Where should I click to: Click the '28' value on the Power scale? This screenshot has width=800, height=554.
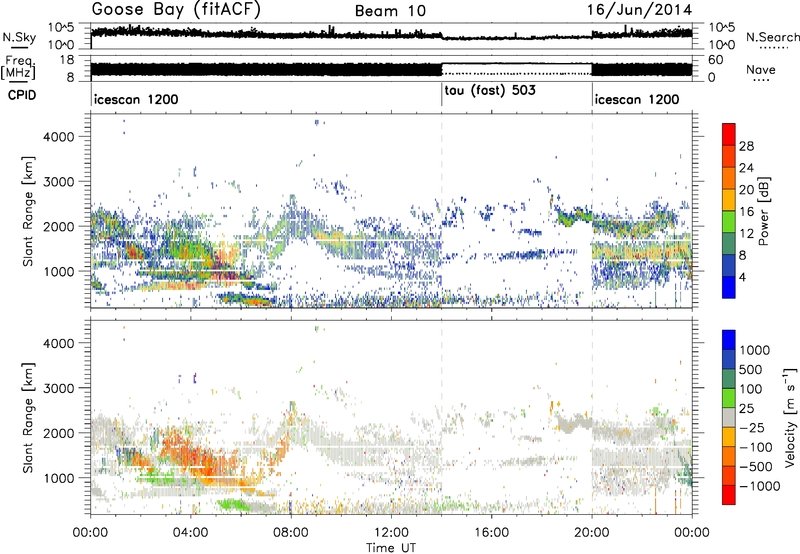point(746,146)
